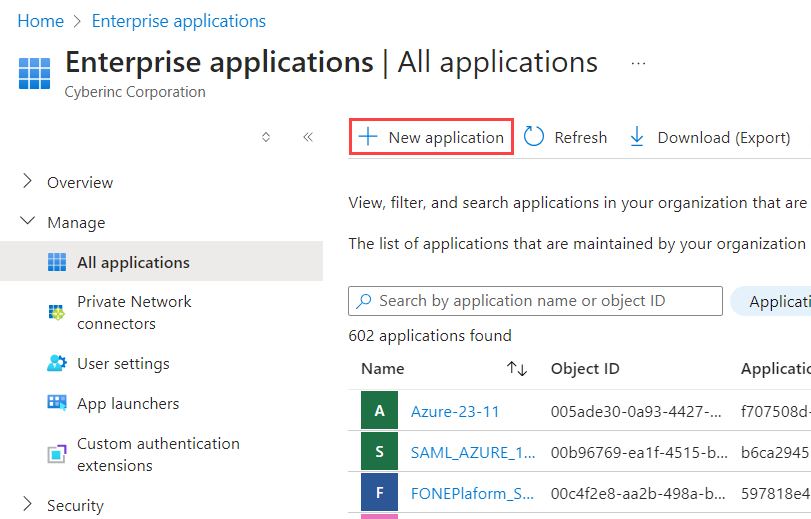Click the Name column header
The width and height of the screenshot is (811, 519).
[383, 368]
